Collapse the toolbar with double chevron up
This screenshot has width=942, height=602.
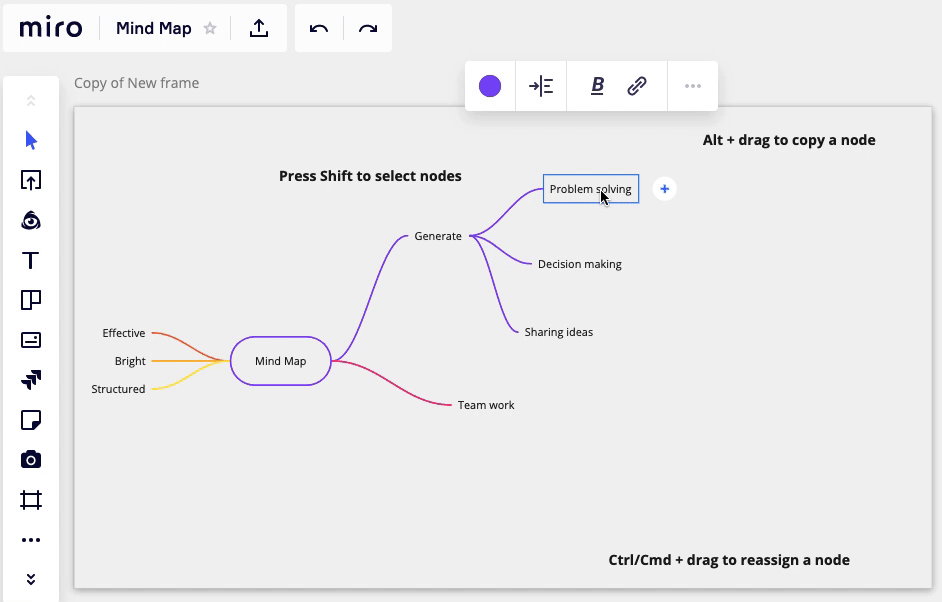(31, 100)
